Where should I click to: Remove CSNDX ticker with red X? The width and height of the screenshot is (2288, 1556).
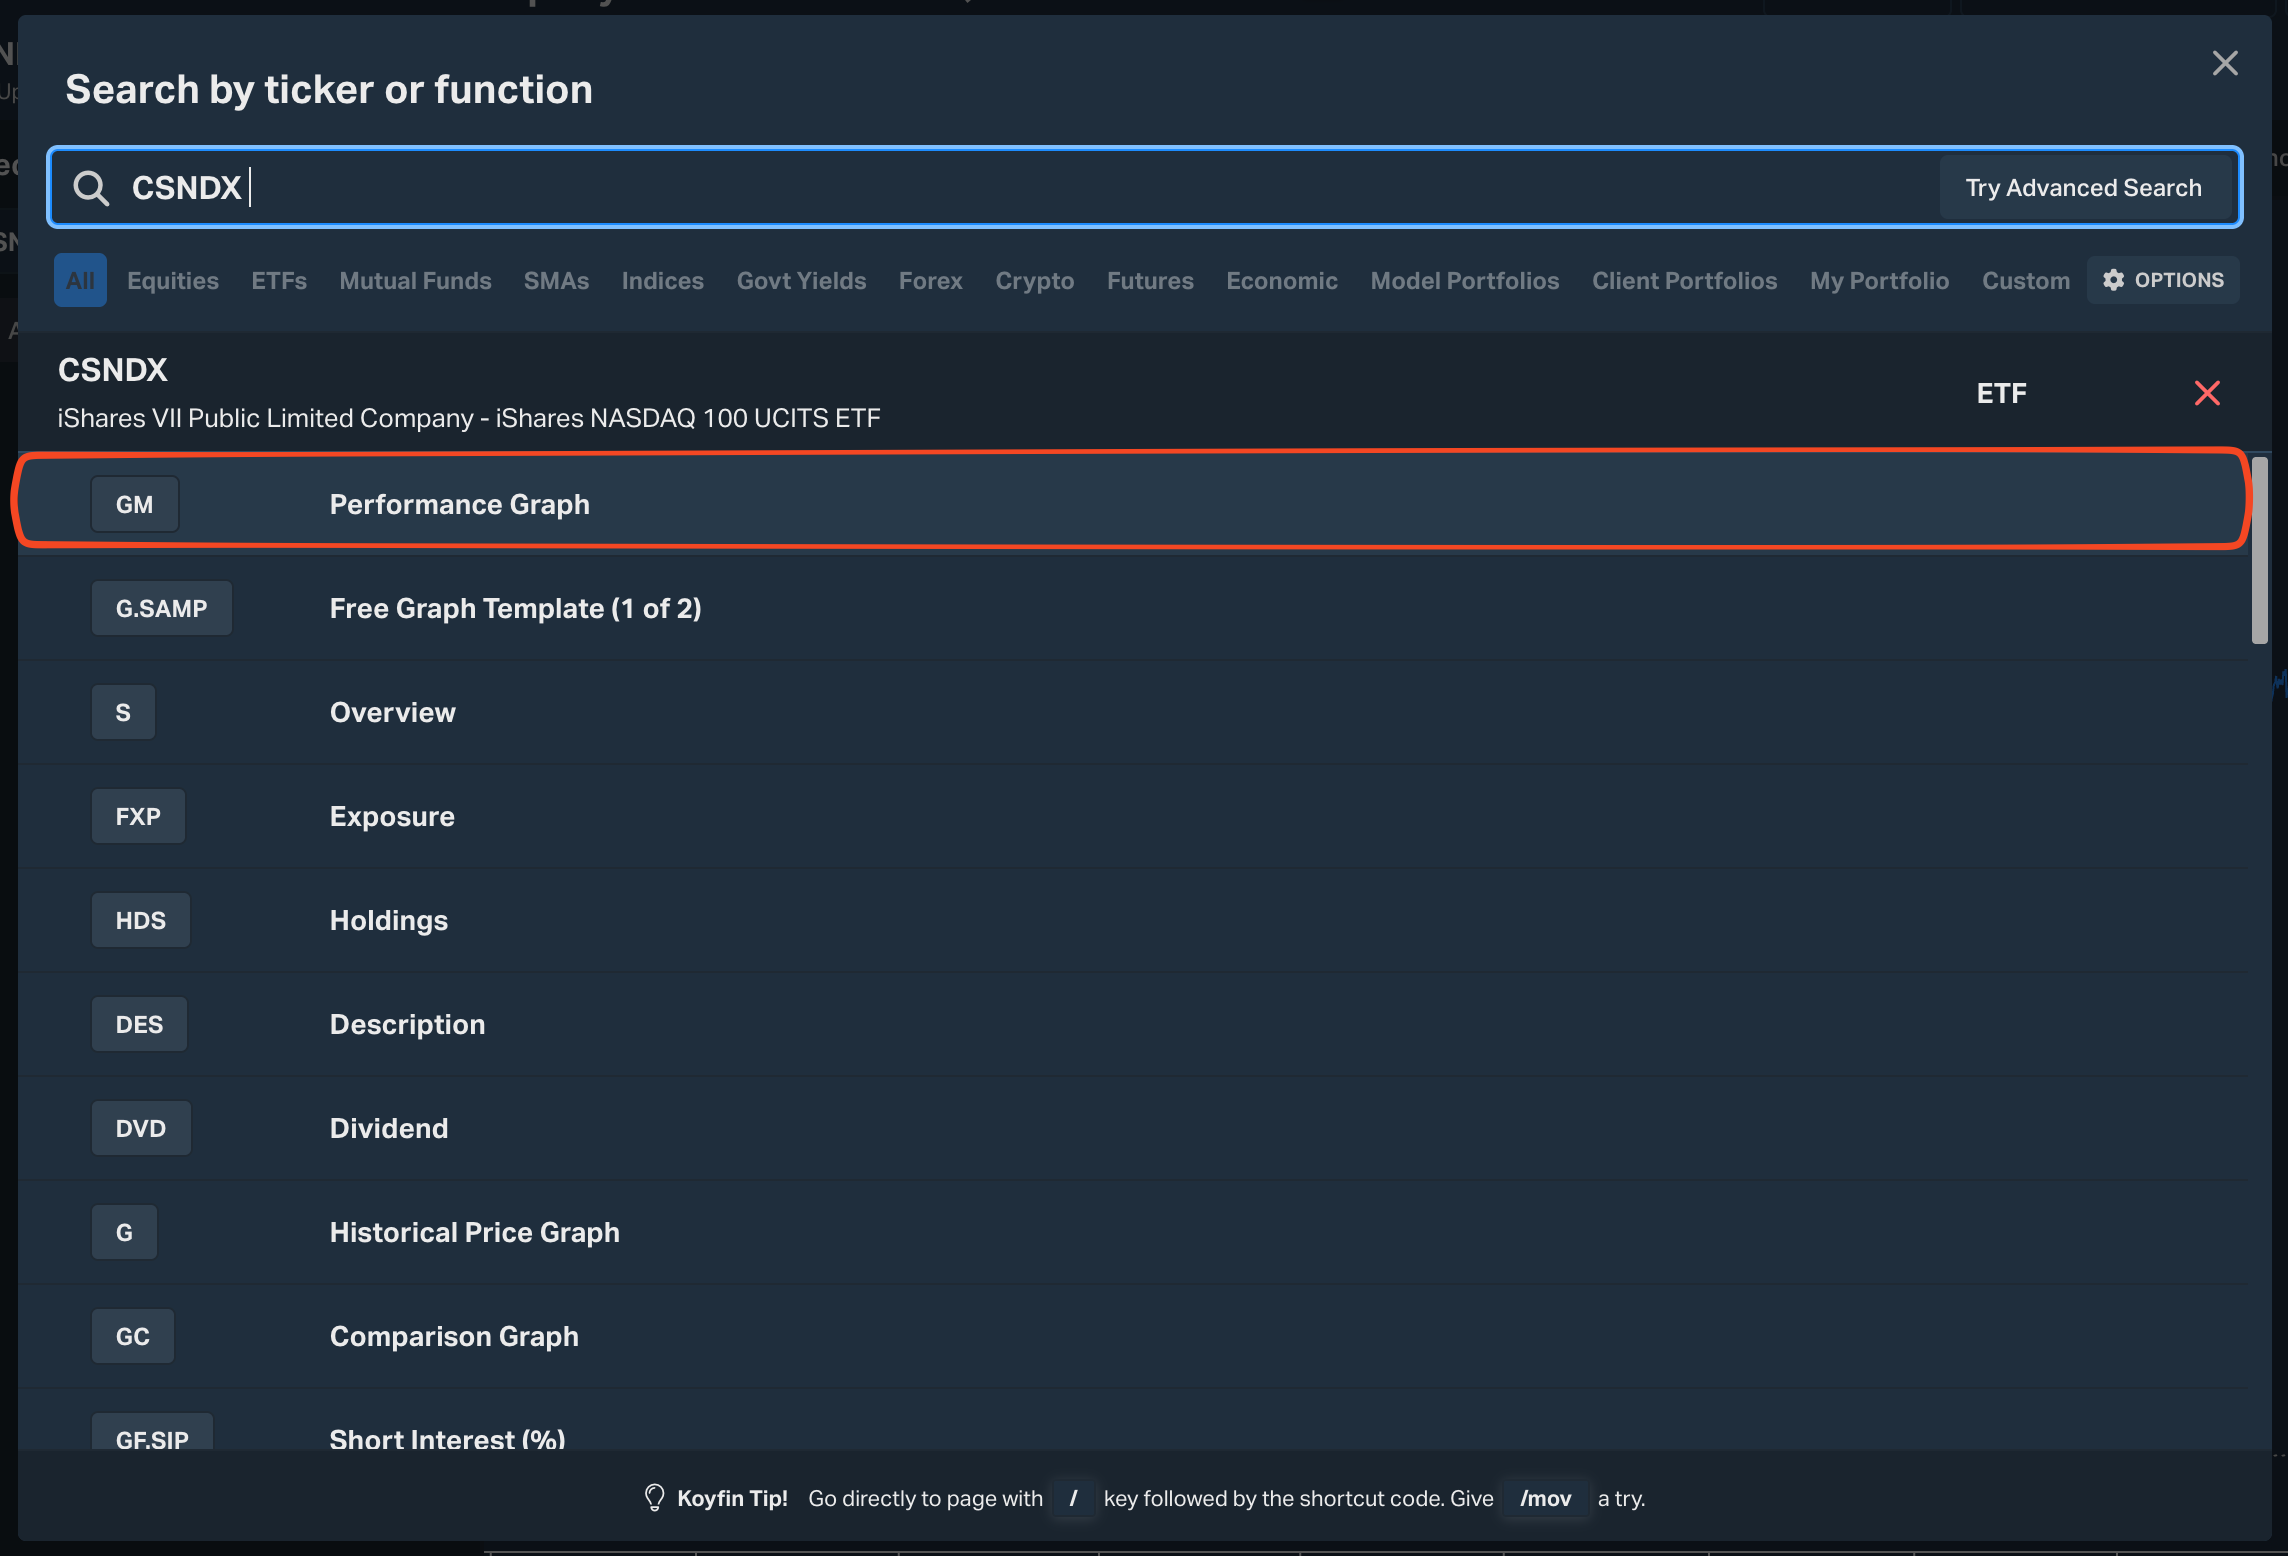tap(2206, 393)
